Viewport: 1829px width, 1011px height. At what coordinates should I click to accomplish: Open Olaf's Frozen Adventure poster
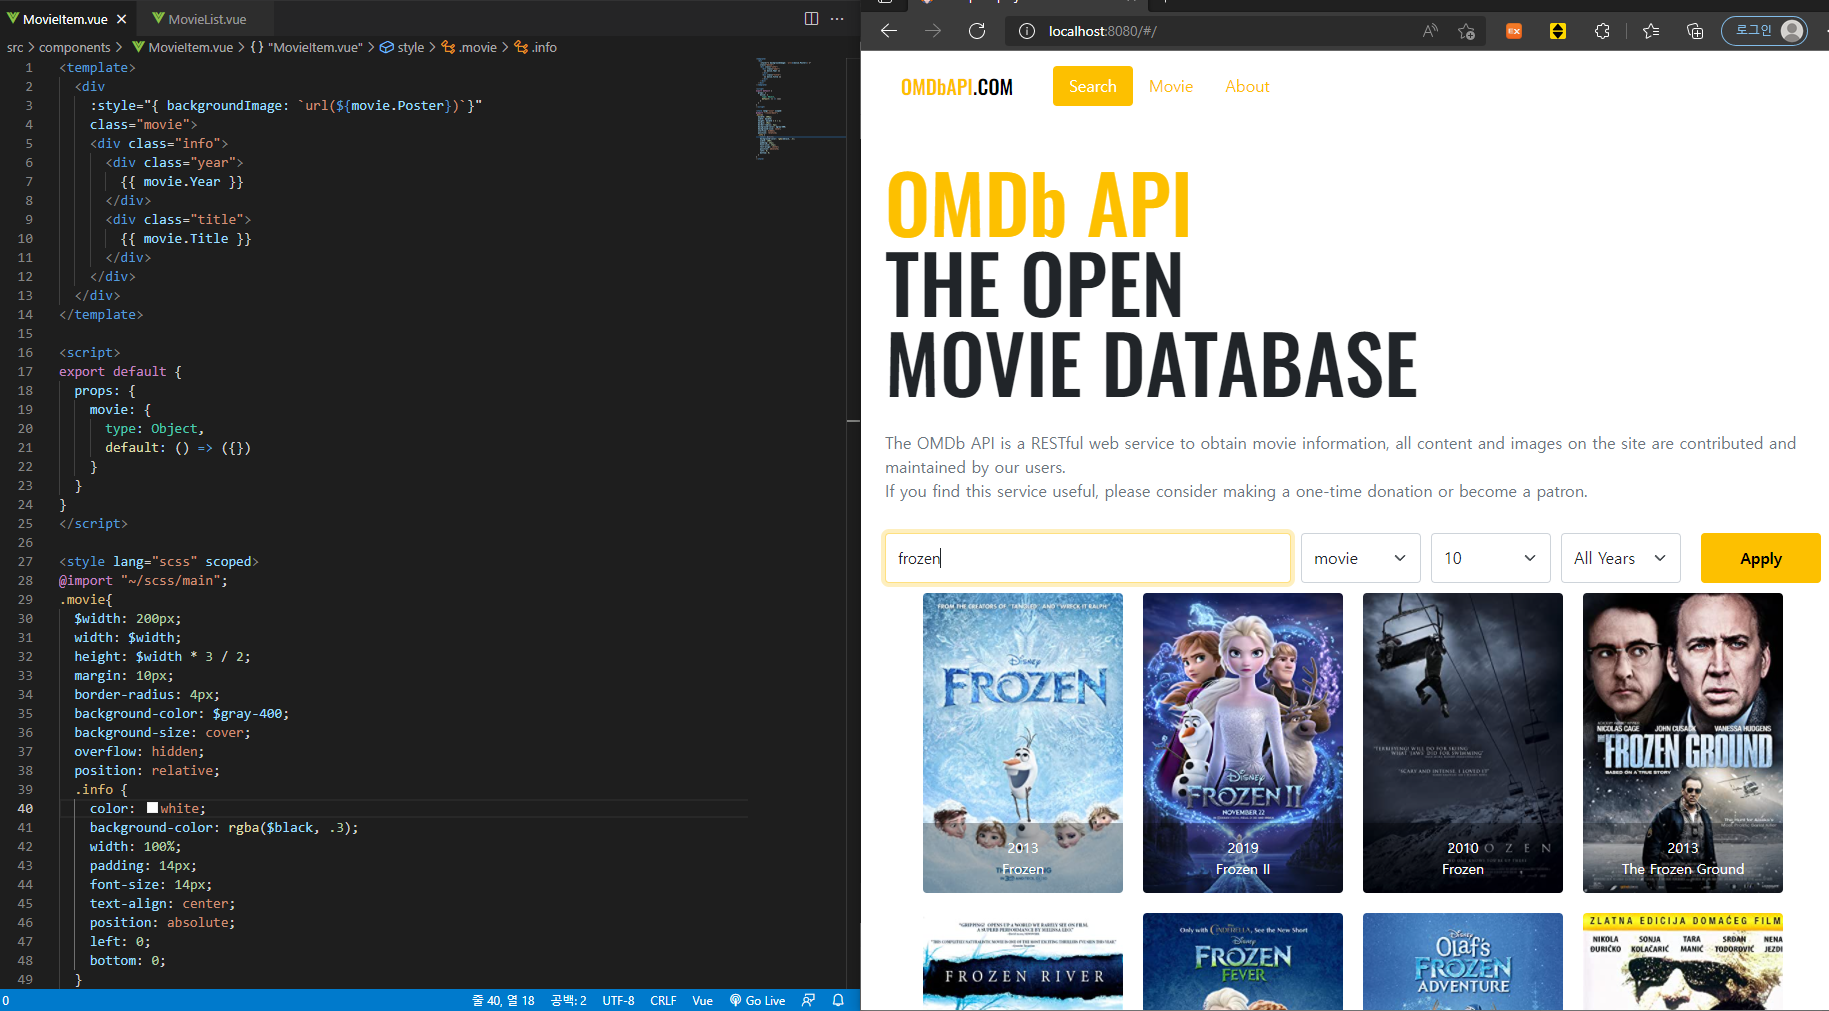(1462, 961)
